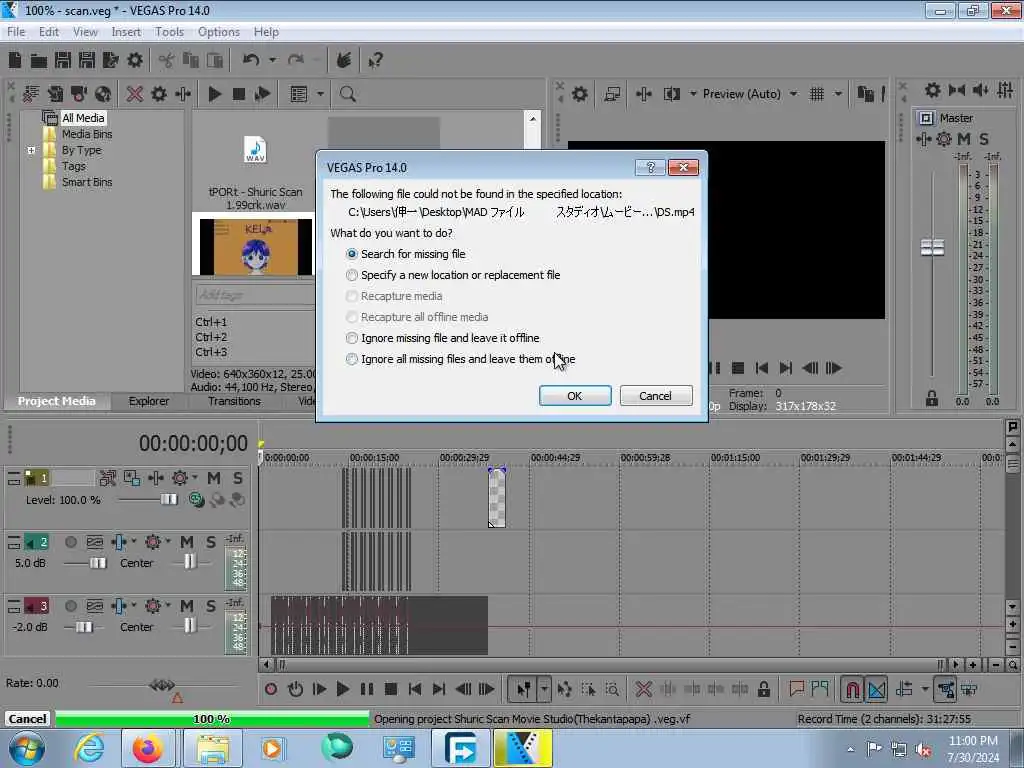Viewport: 1024px width, 768px height.
Task: Open project using the folder icon
Action: coord(39,61)
